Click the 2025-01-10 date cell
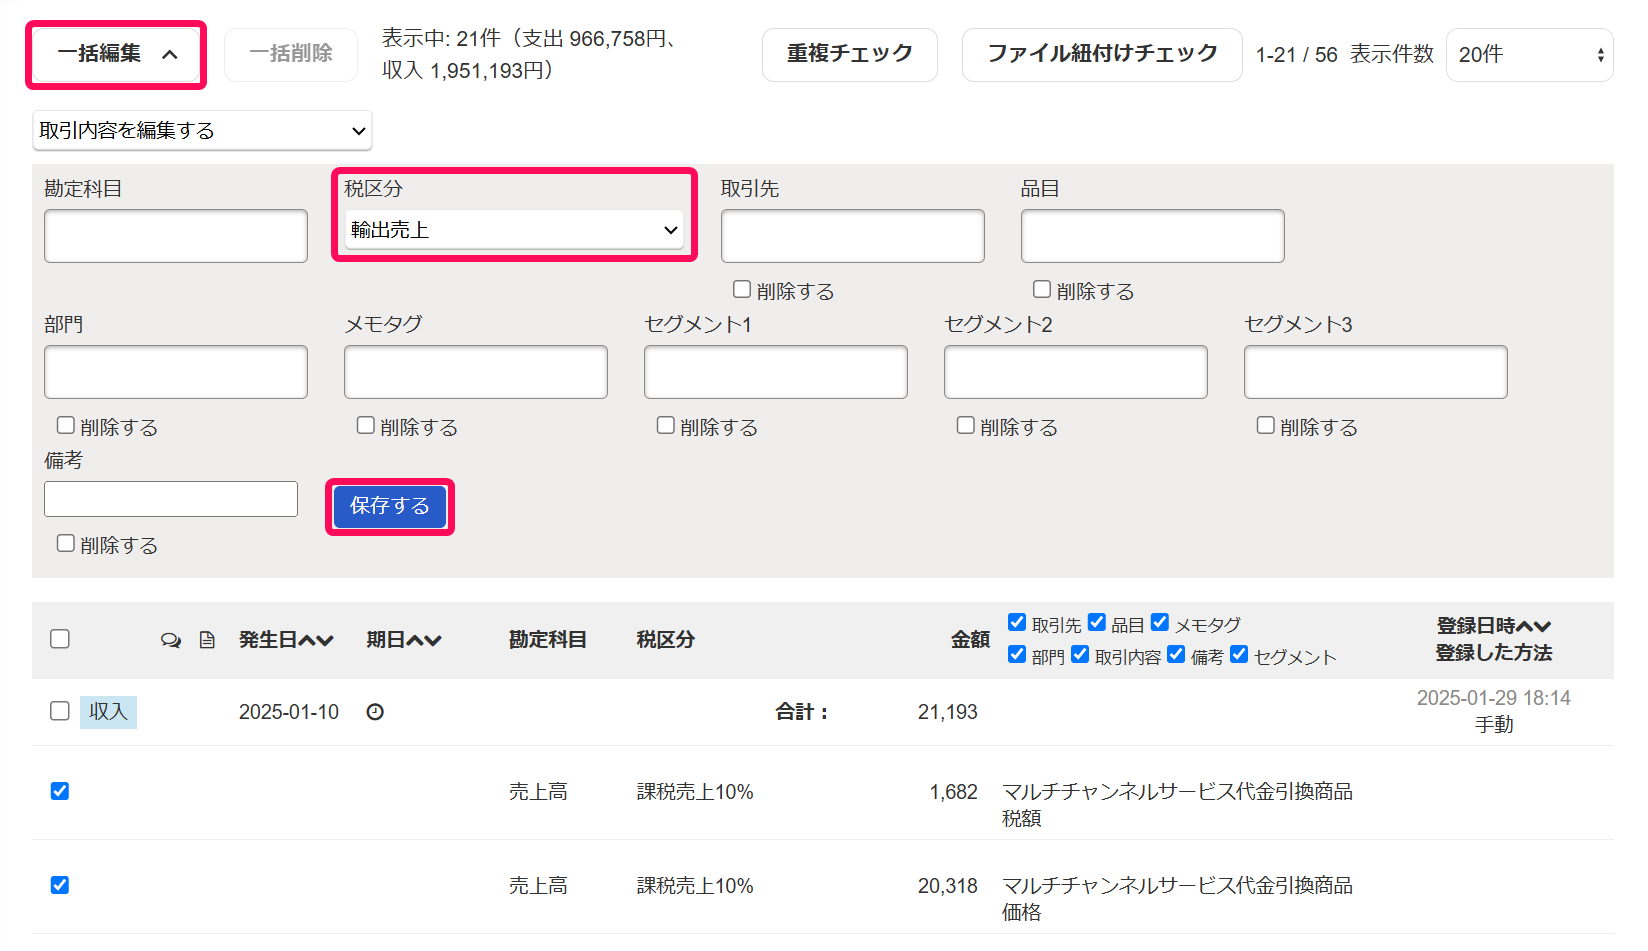This screenshot has height=951, width=1648. point(289,712)
